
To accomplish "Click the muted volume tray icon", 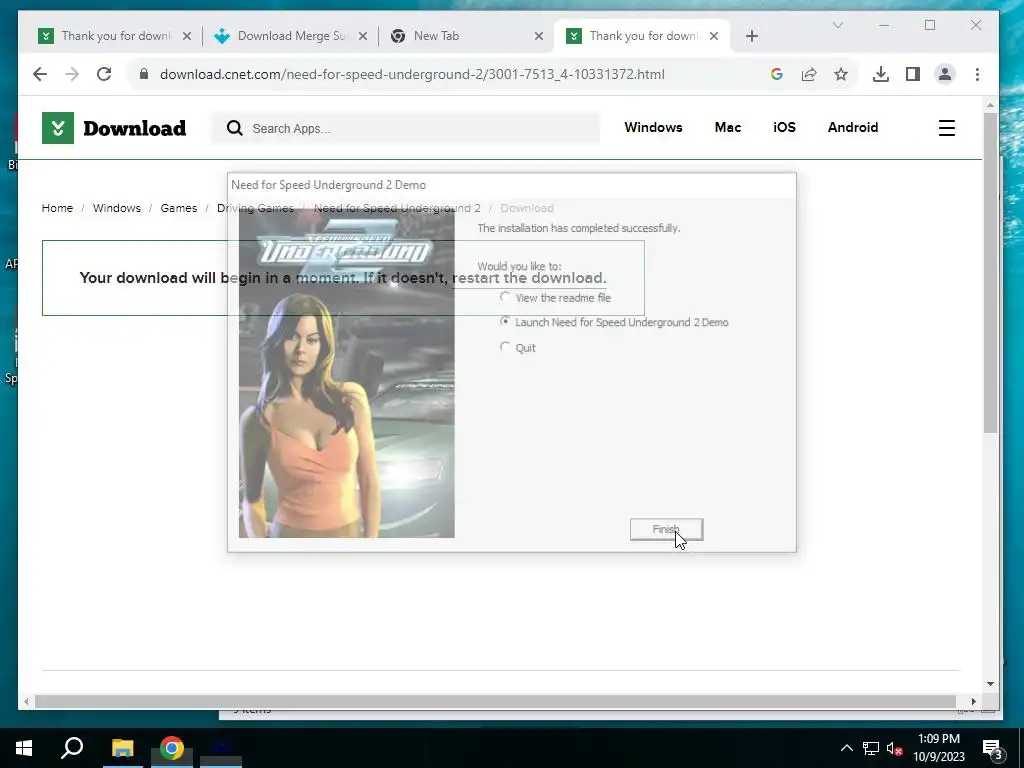I will tap(894, 748).
